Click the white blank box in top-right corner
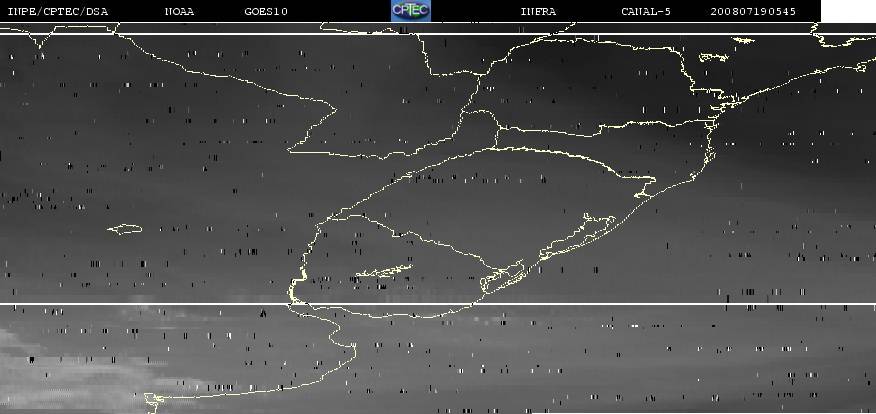The width and height of the screenshot is (876, 414). pos(848,11)
